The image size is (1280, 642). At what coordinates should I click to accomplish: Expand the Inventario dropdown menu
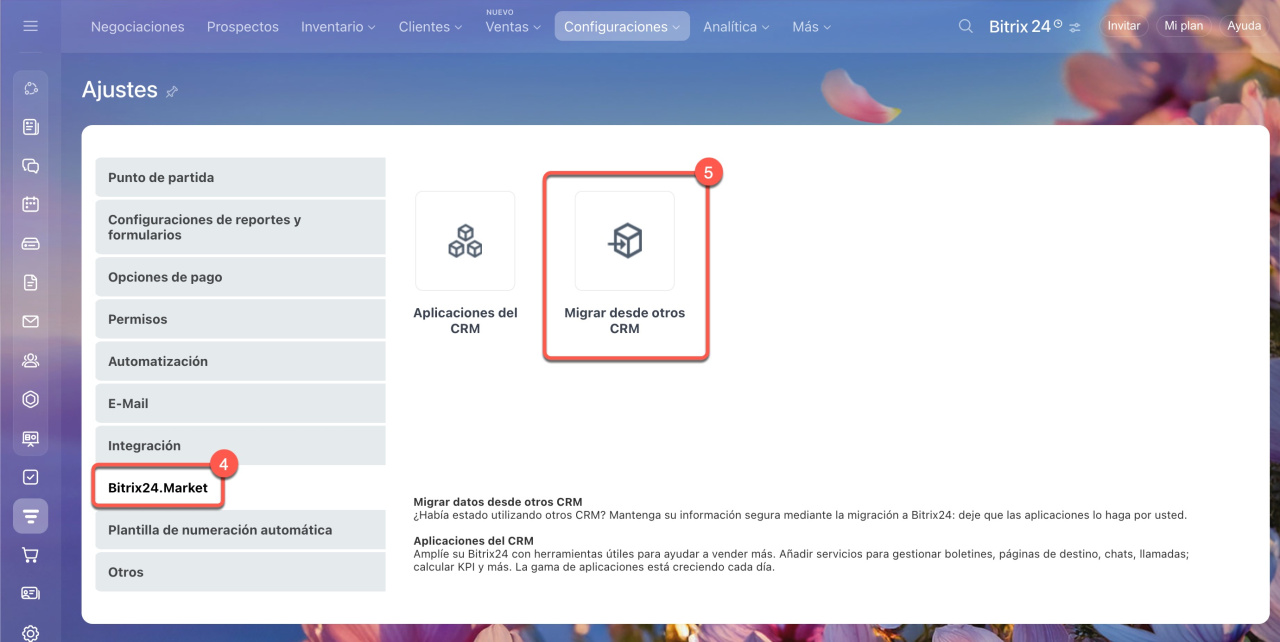(338, 27)
